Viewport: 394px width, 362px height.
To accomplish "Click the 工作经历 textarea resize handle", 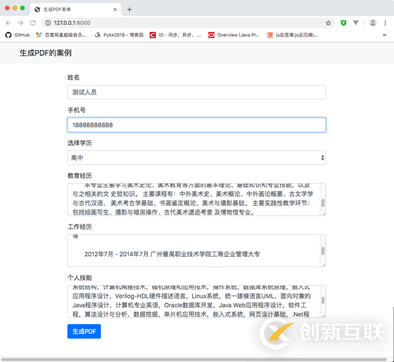I will coord(323,264).
